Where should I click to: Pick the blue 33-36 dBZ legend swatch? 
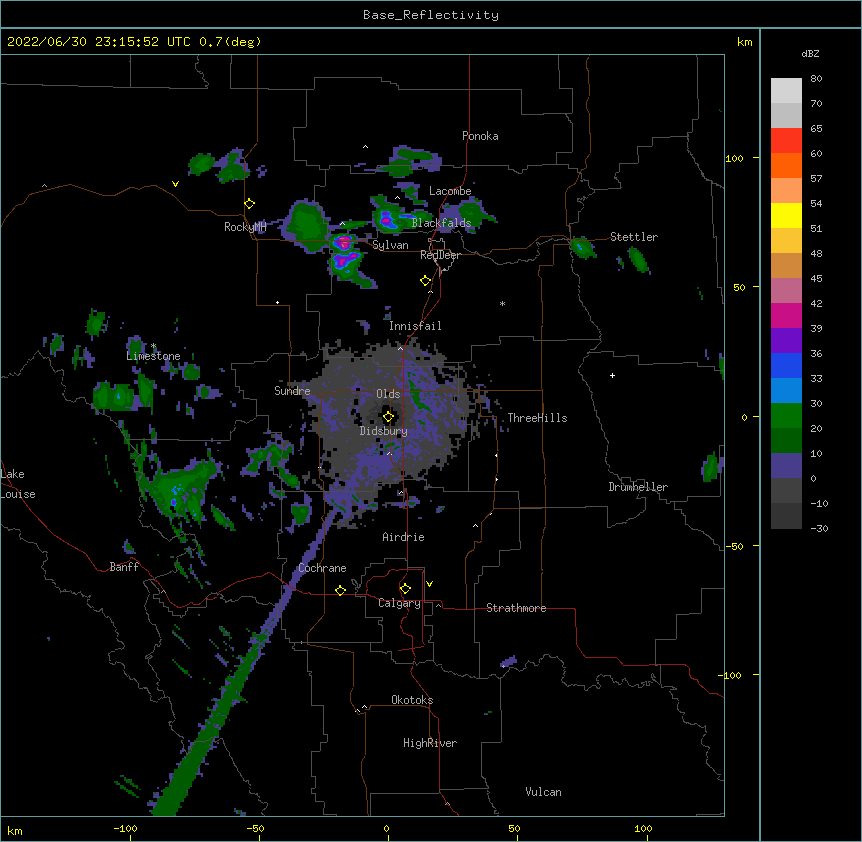click(x=786, y=365)
